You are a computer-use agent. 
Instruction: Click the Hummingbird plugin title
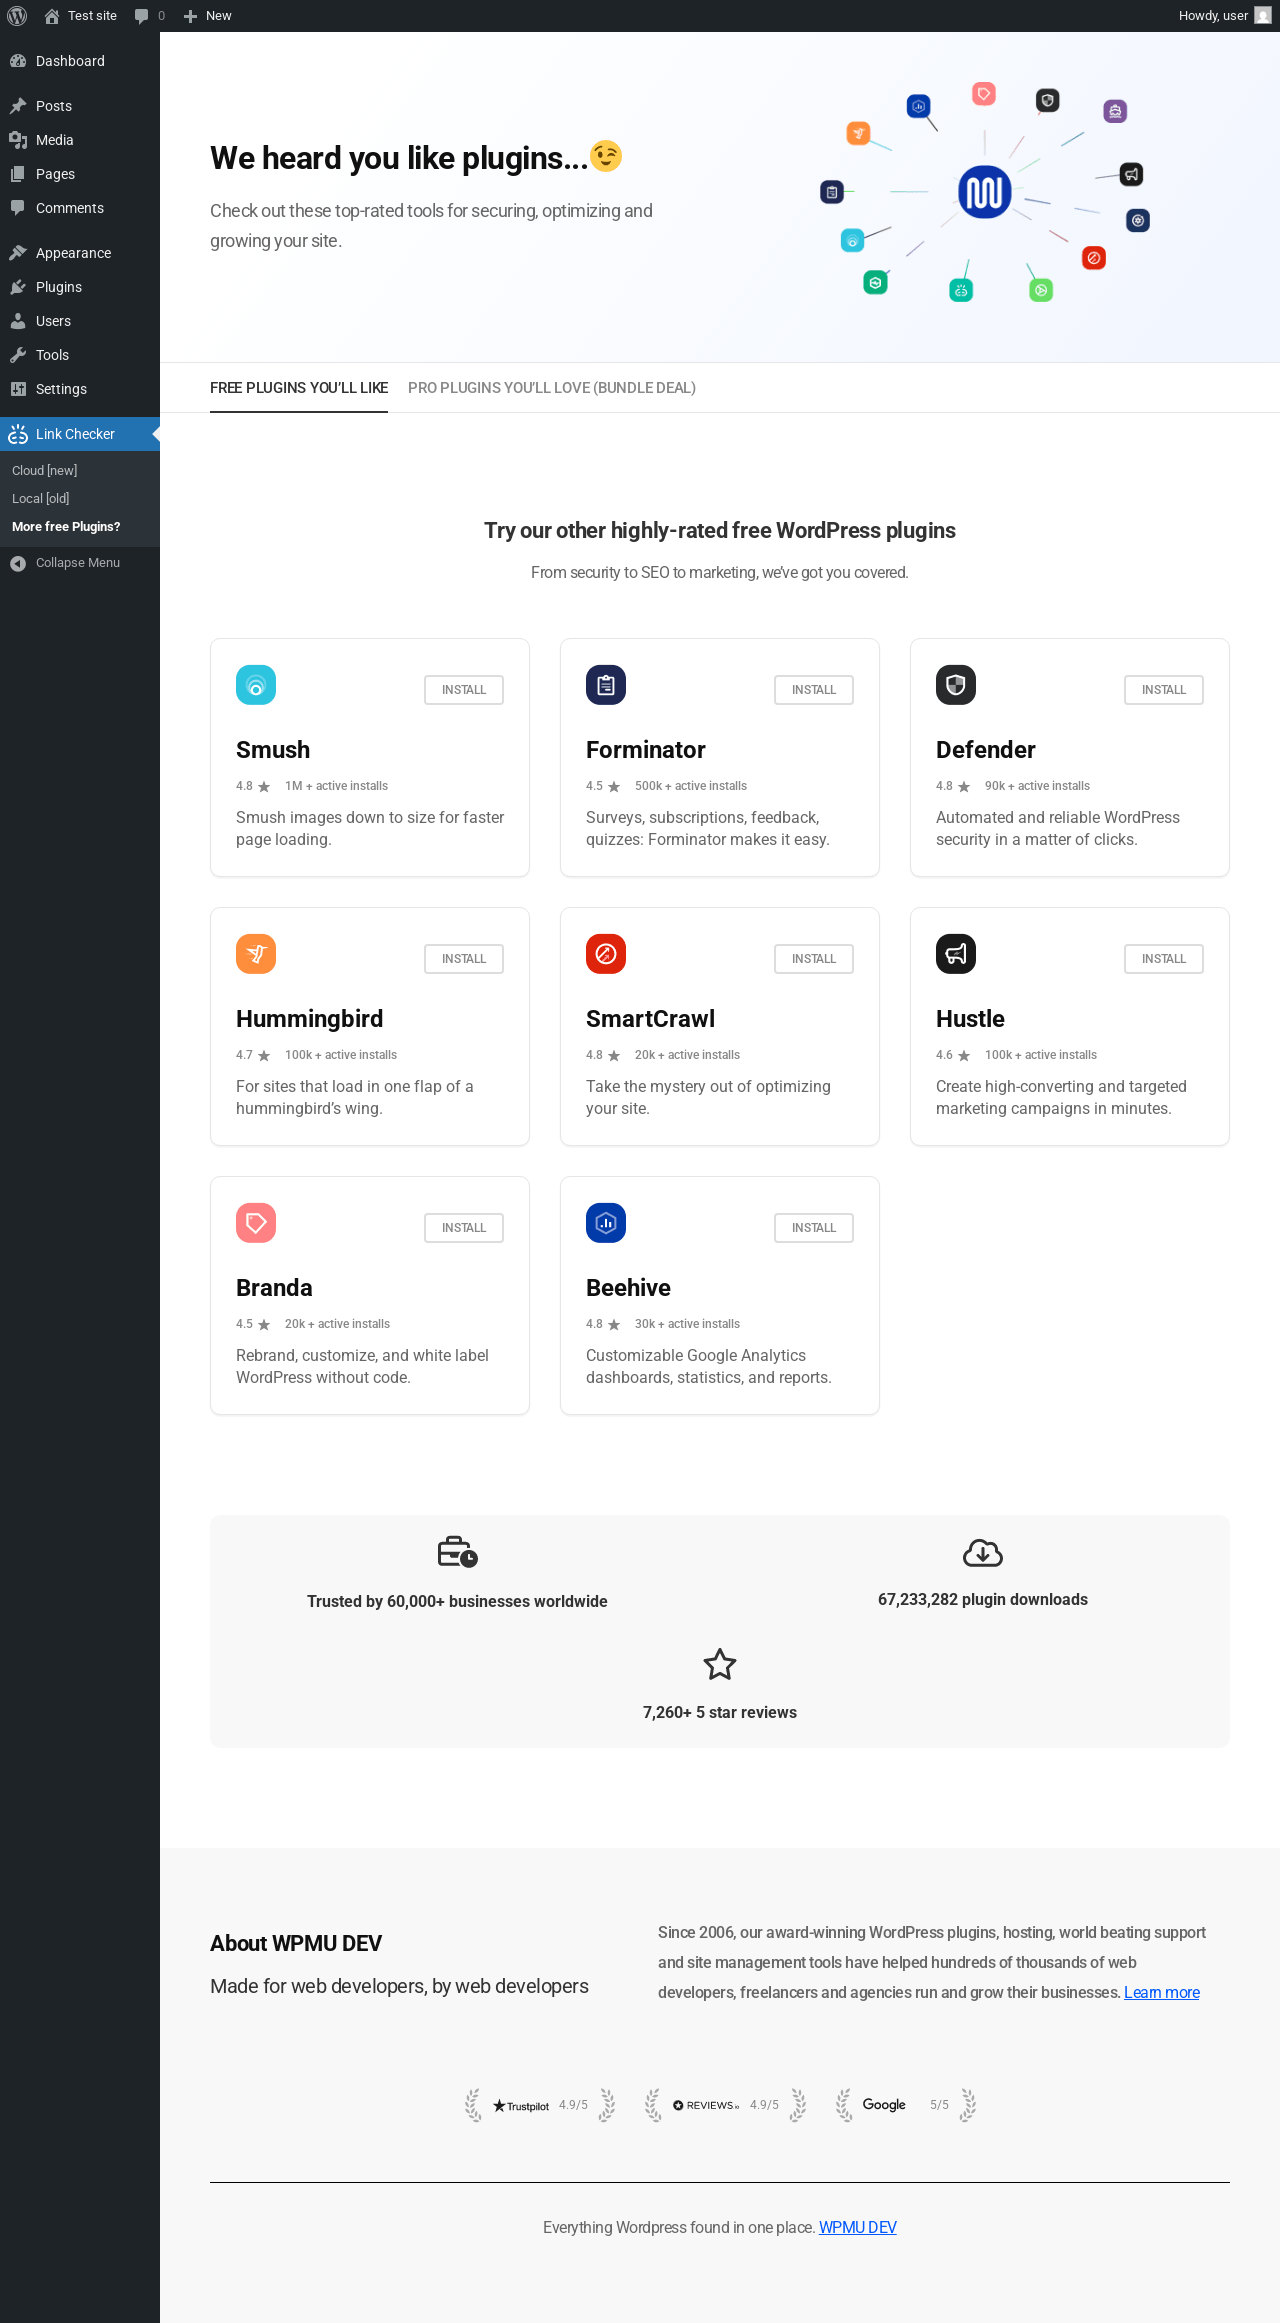(310, 1019)
